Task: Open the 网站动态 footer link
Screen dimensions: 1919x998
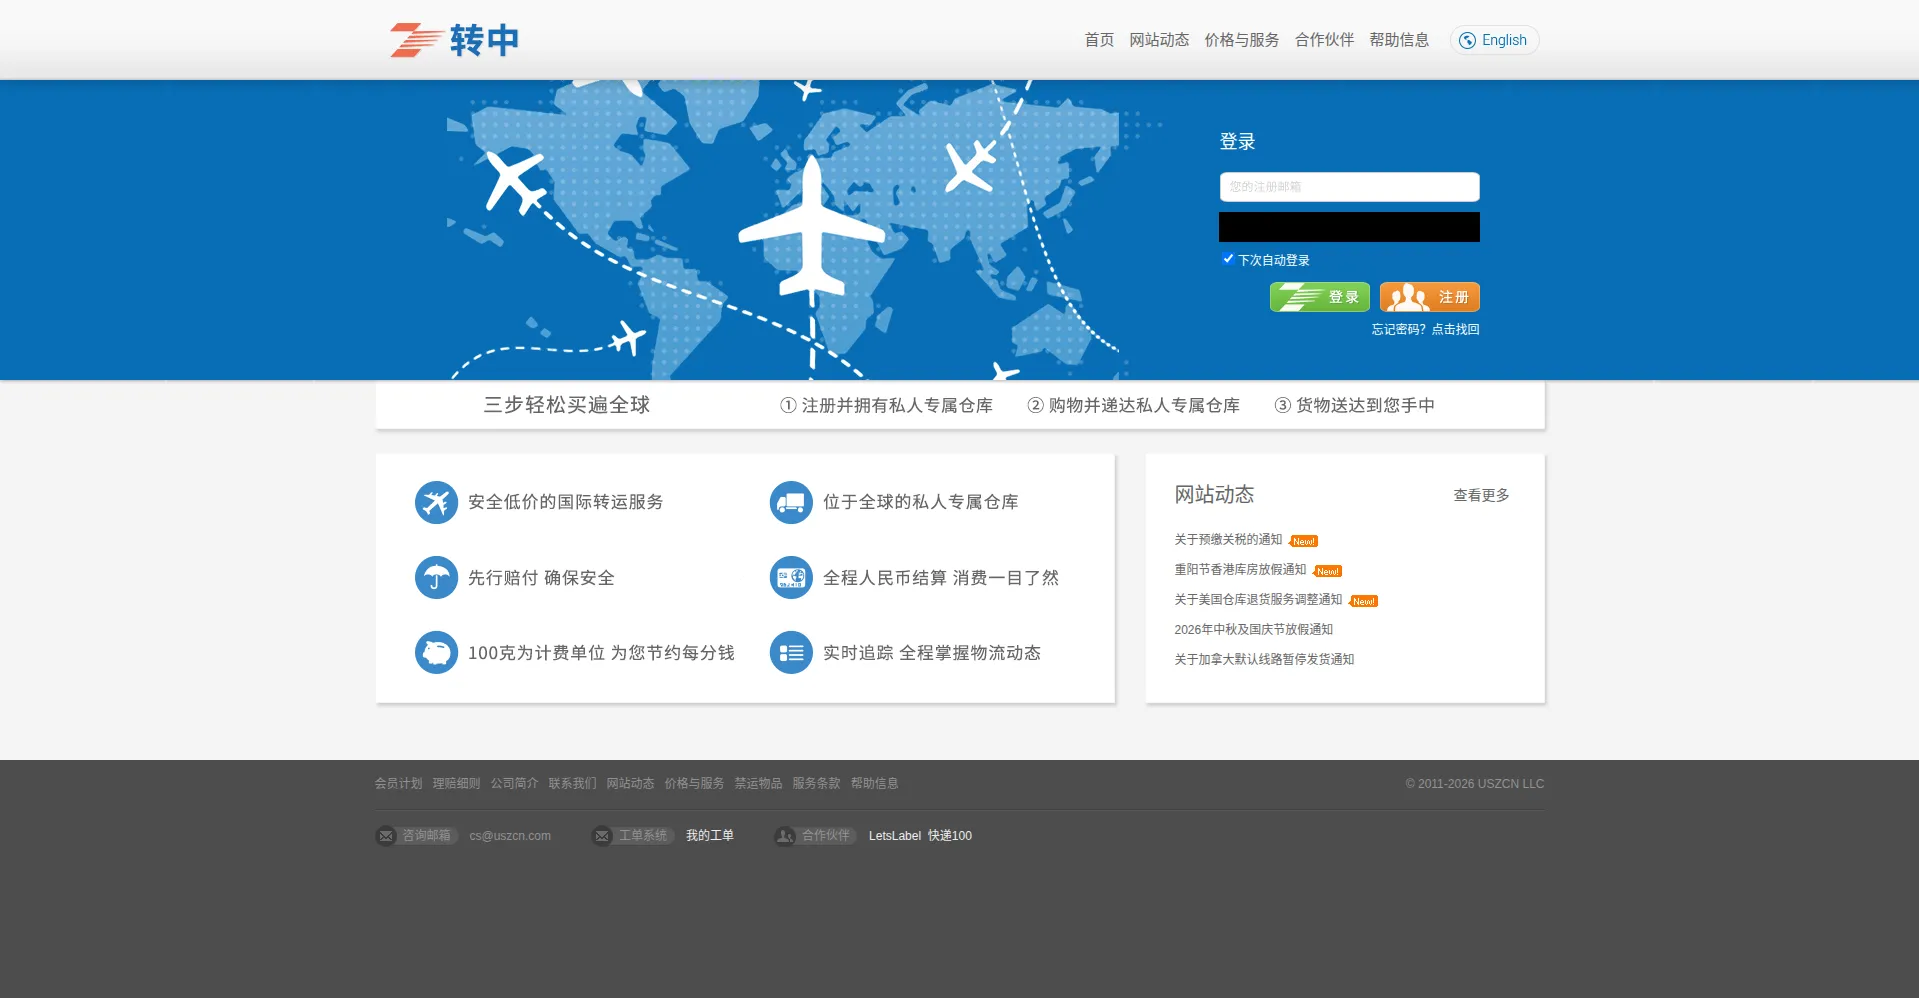Action: click(630, 783)
